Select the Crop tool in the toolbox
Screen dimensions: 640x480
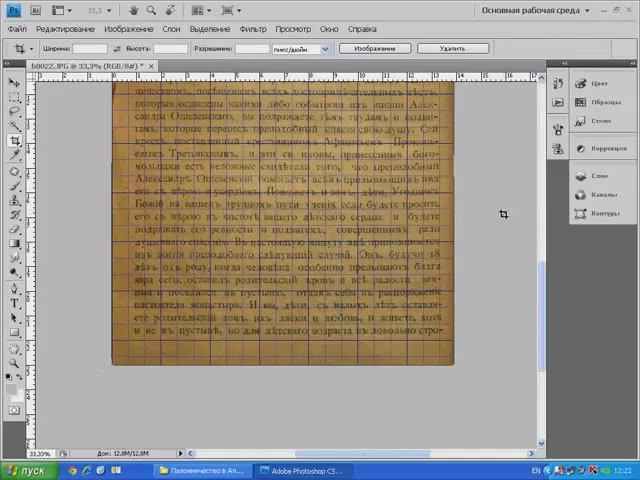pos(14,141)
